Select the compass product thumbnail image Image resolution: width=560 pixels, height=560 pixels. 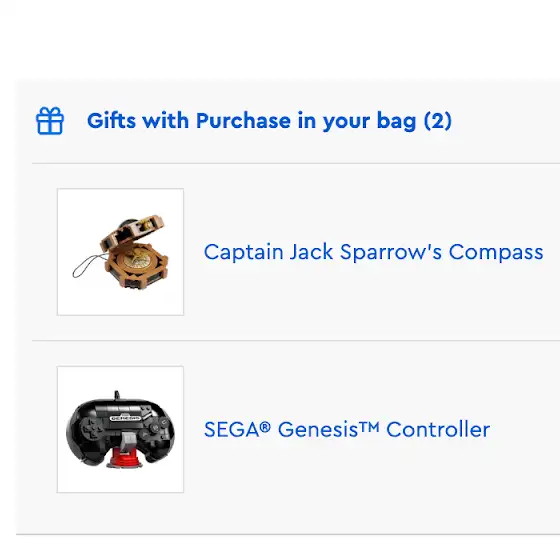tap(120, 252)
